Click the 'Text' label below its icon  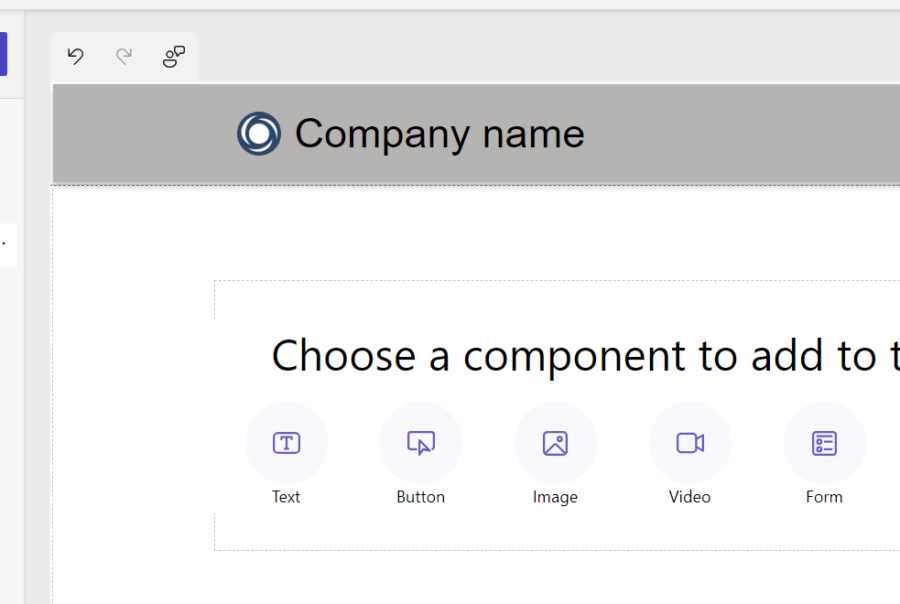tap(286, 496)
